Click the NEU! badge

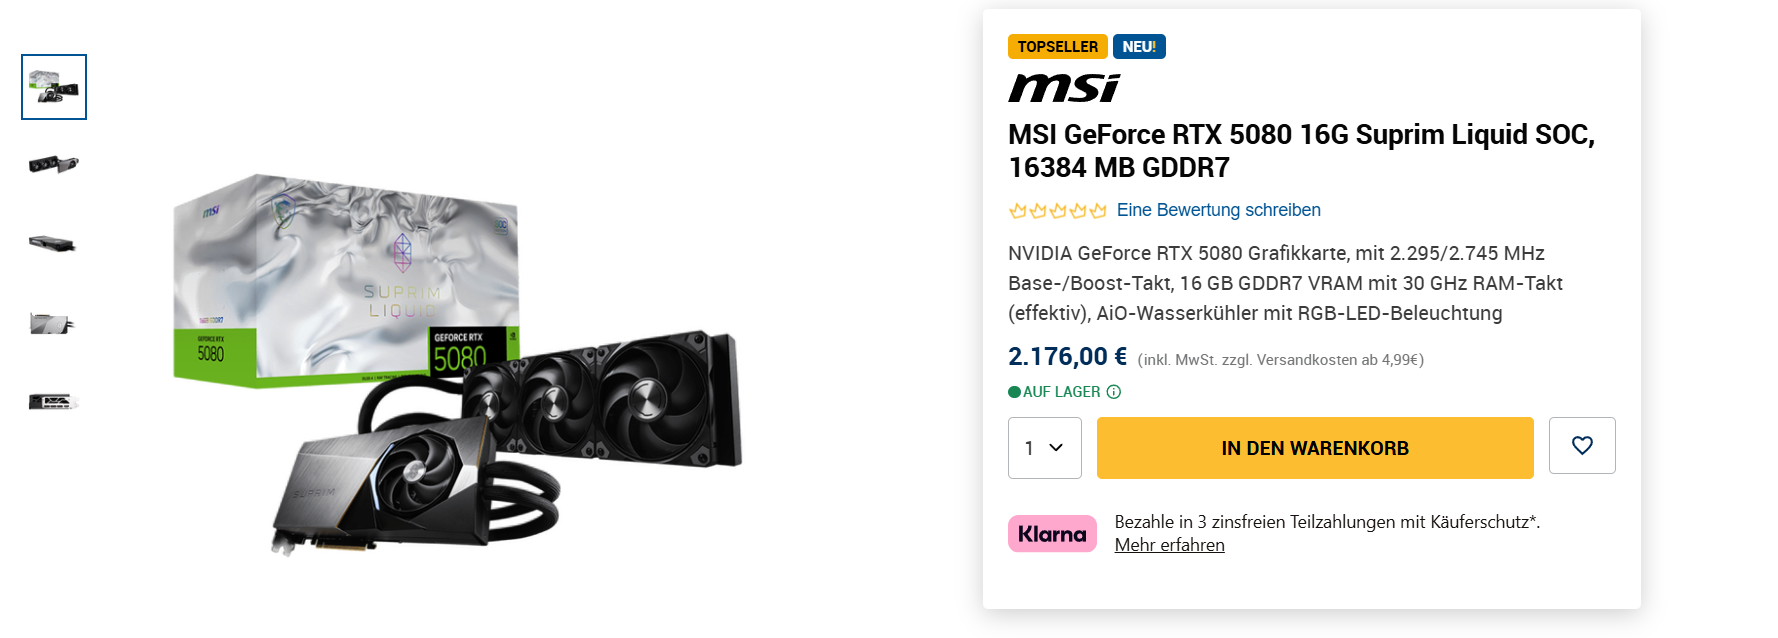(1139, 46)
